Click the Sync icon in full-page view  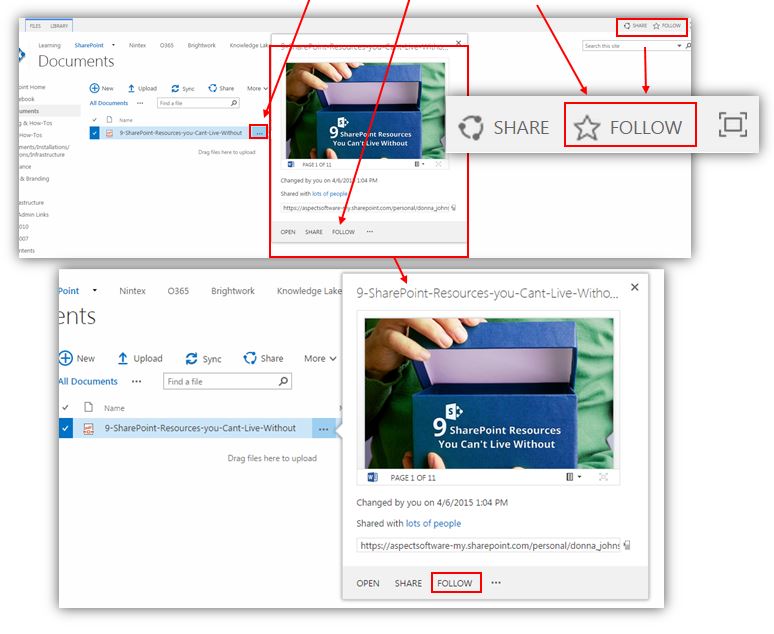tap(175, 88)
